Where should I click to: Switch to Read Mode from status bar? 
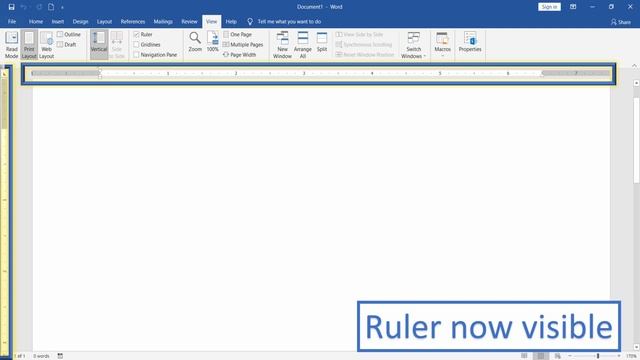(x=524, y=356)
